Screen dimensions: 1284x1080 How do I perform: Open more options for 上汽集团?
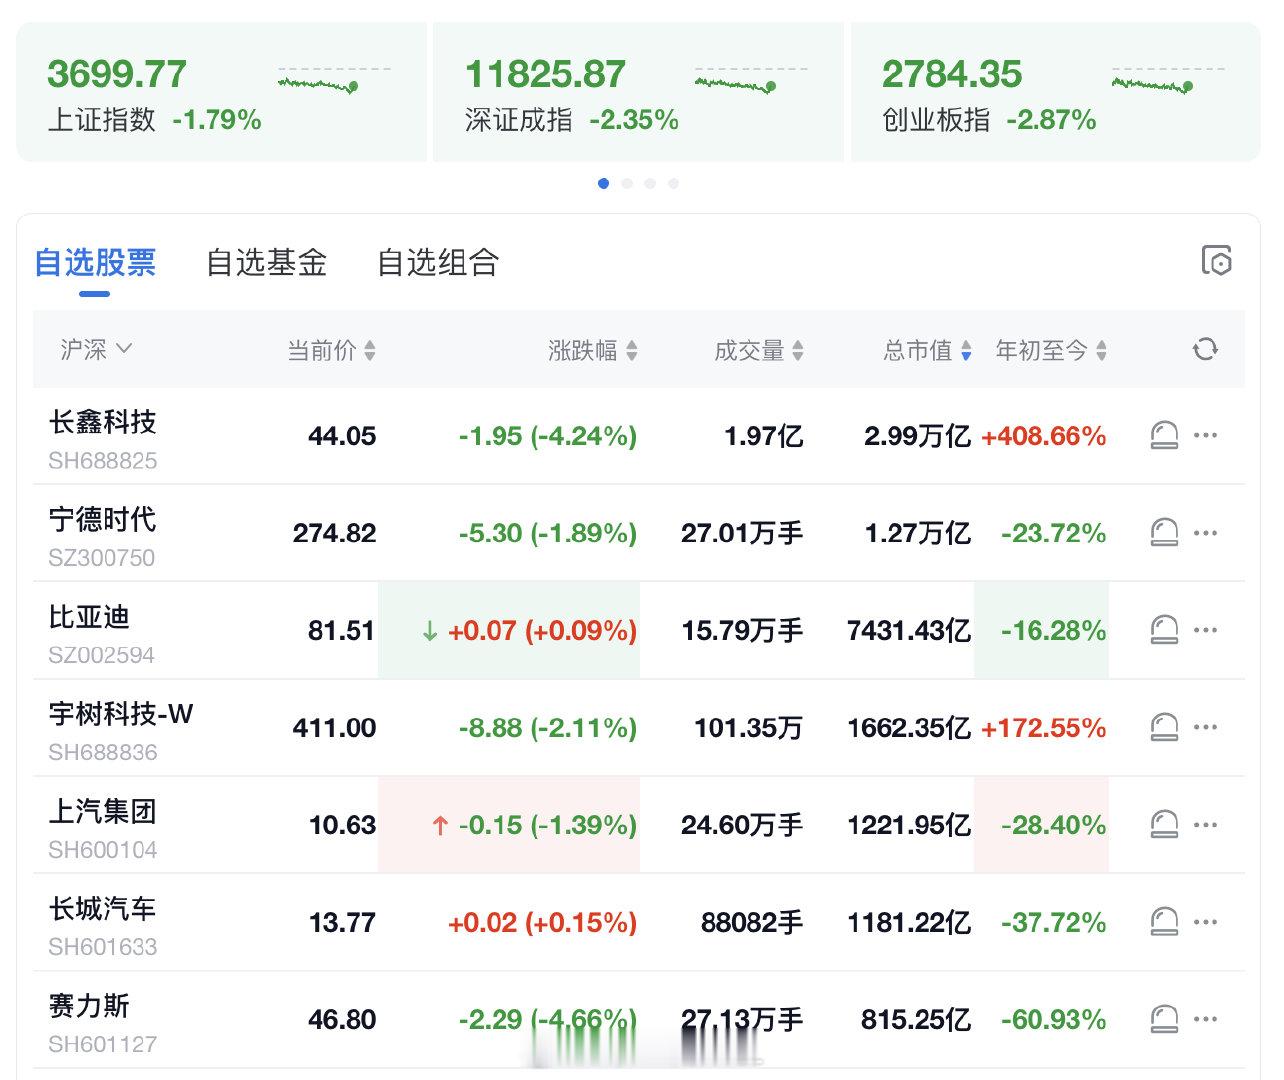point(1206,824)
